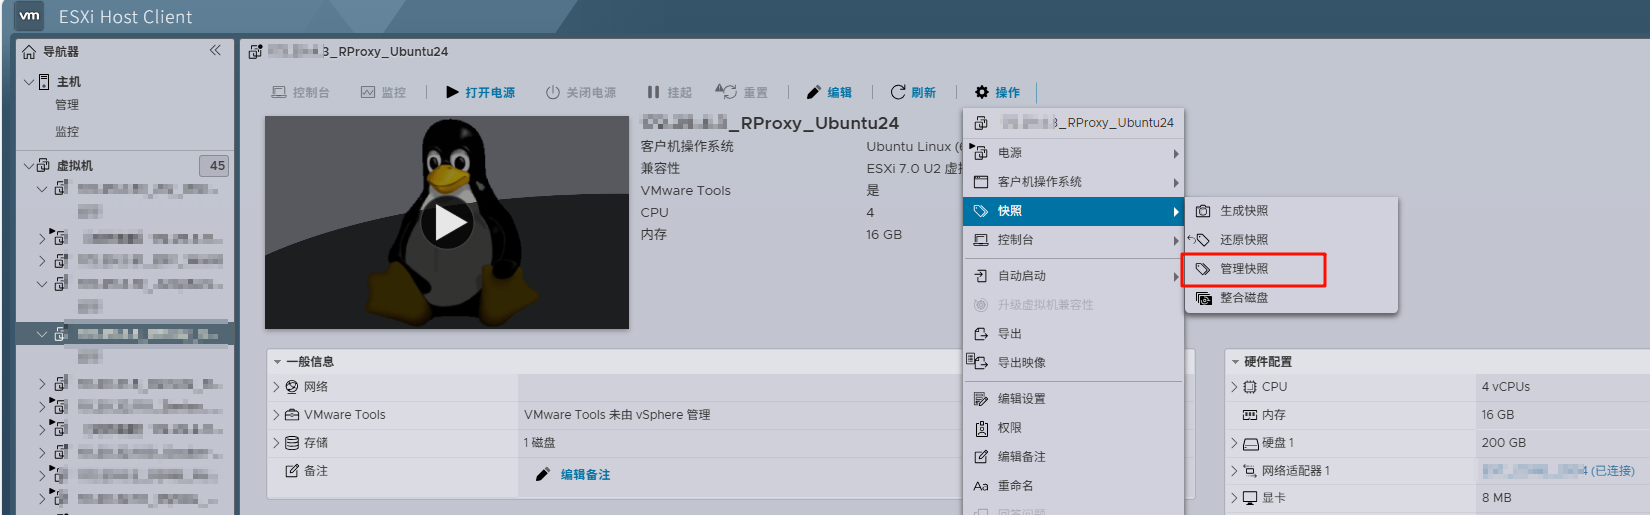
Task: Choose 编辑备注 in the actions menu
Action: pyautogui.click(x=1073, y=457)
